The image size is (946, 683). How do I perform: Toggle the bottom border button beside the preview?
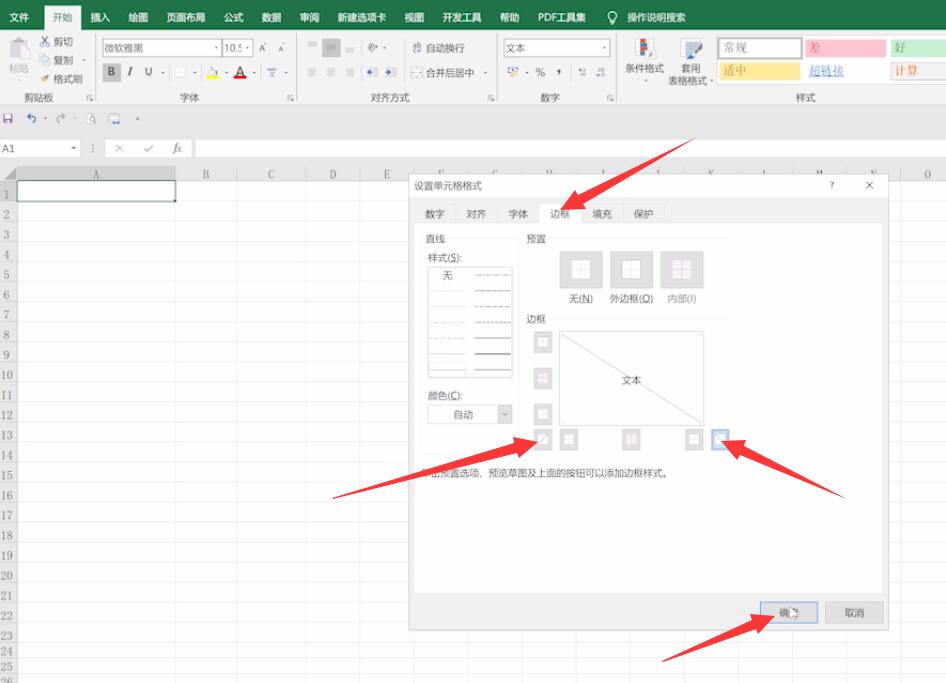coord(542,414)
